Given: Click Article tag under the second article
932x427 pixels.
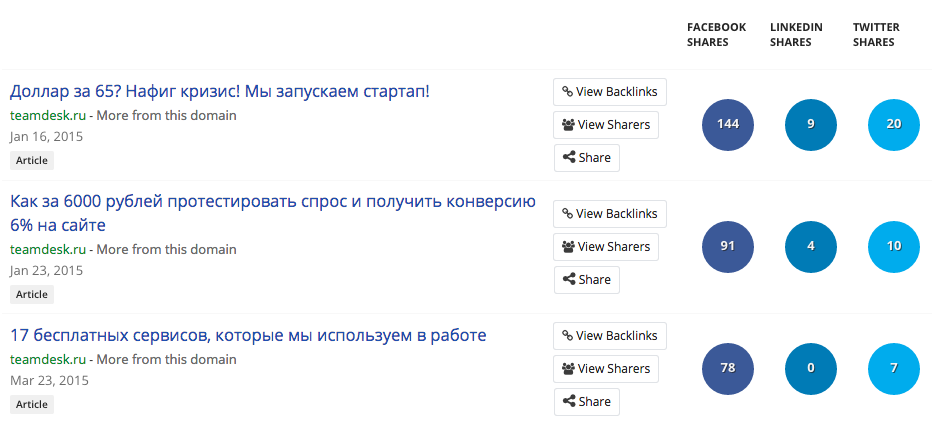Looking at the screenshot, I should [32, 294].
